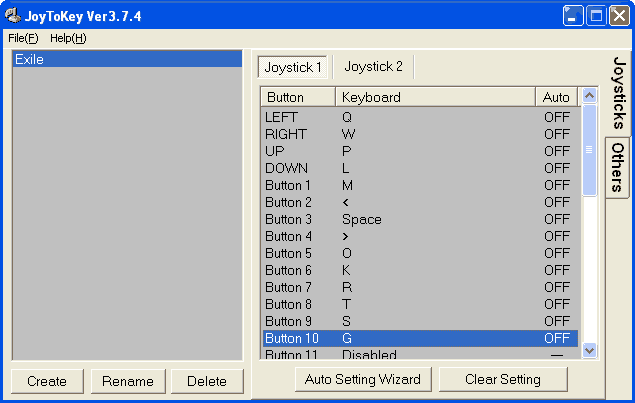Open the Others vertical tab

[617, 167]
